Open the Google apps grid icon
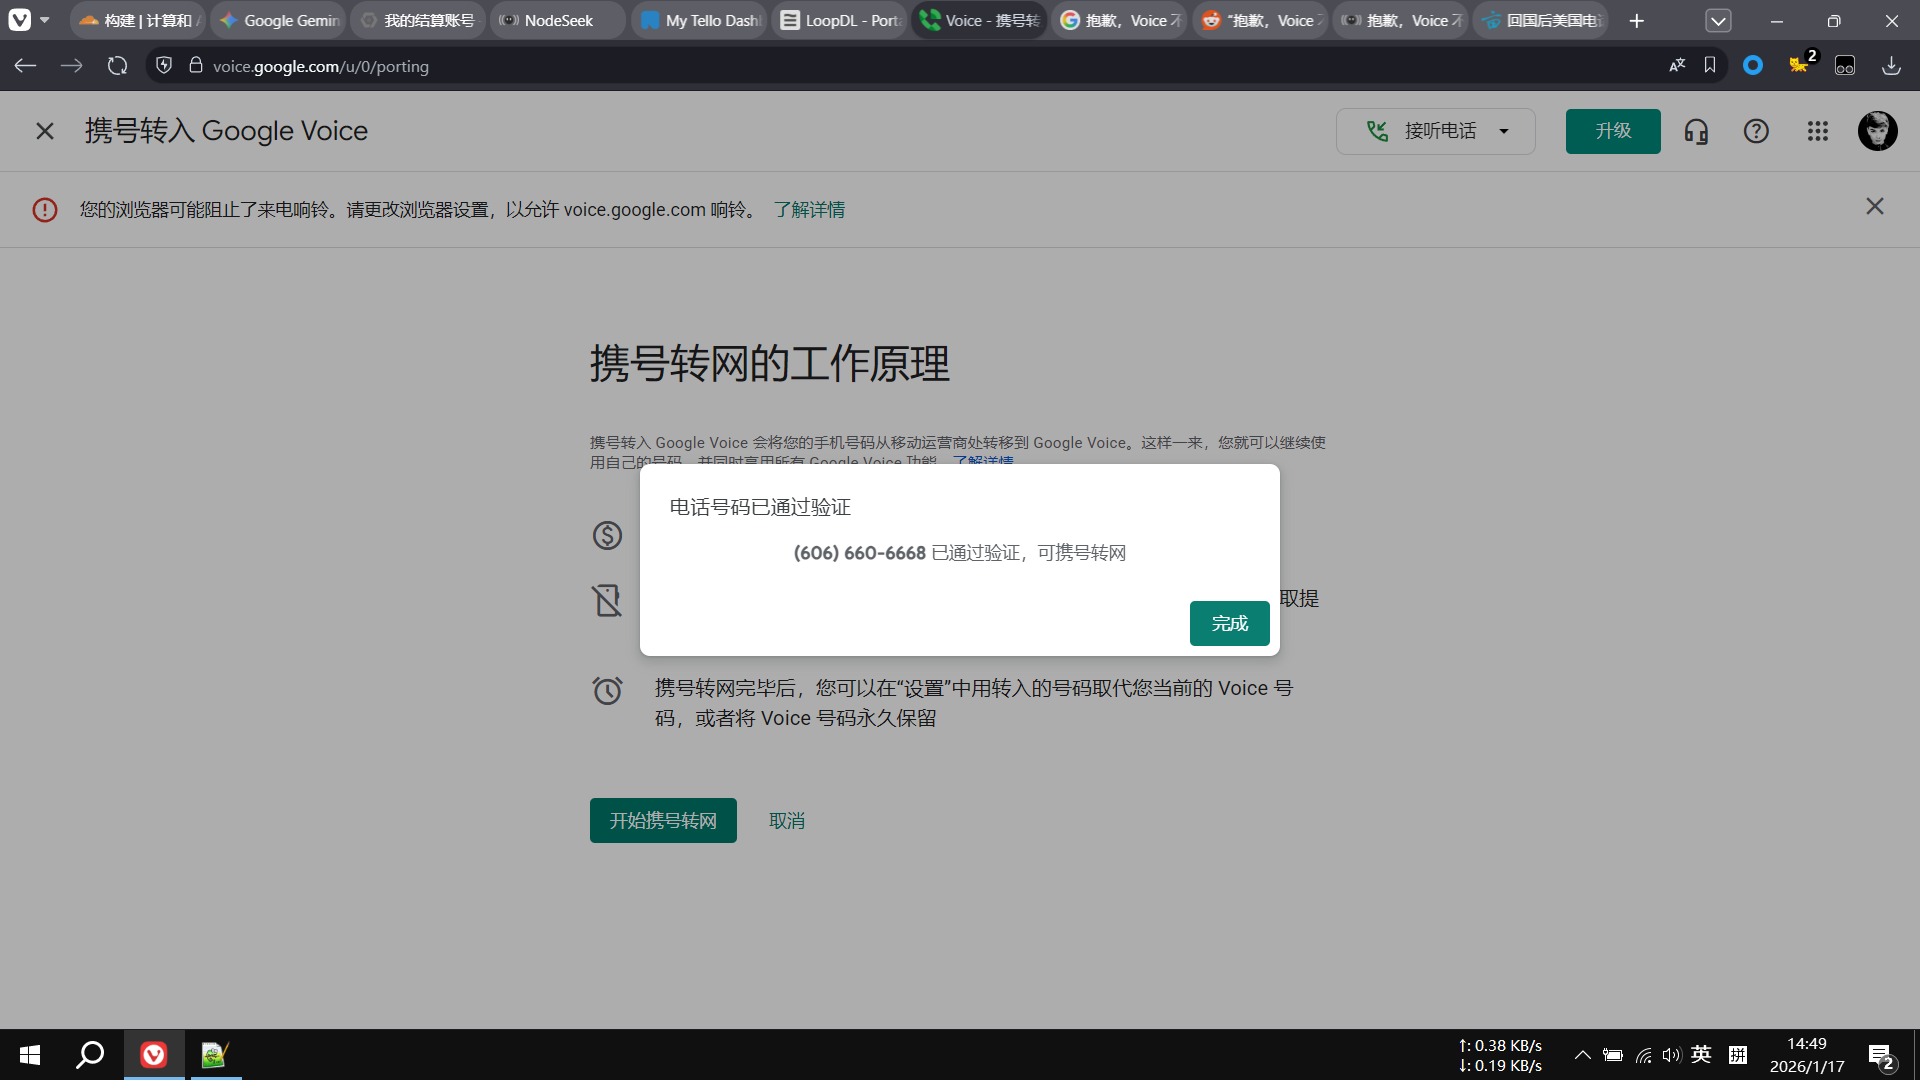The image size is (1920, 1080). pos(1817,131)
